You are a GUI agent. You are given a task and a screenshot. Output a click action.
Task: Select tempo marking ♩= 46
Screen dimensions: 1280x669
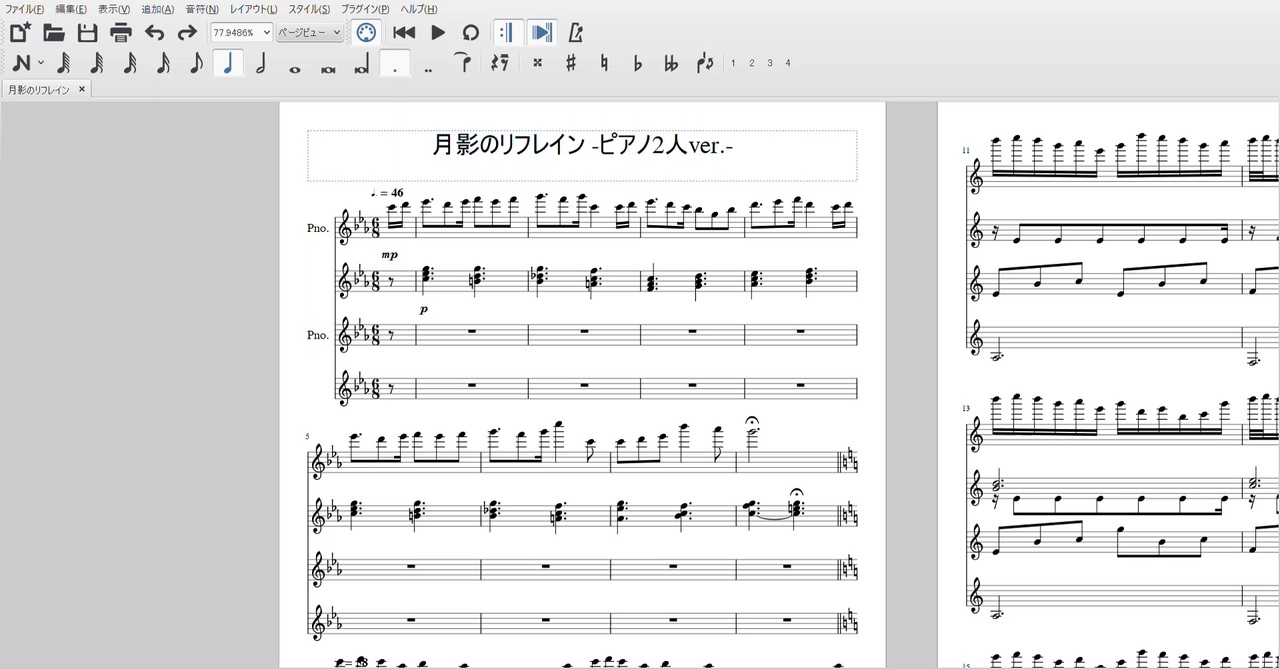[387, 192]
